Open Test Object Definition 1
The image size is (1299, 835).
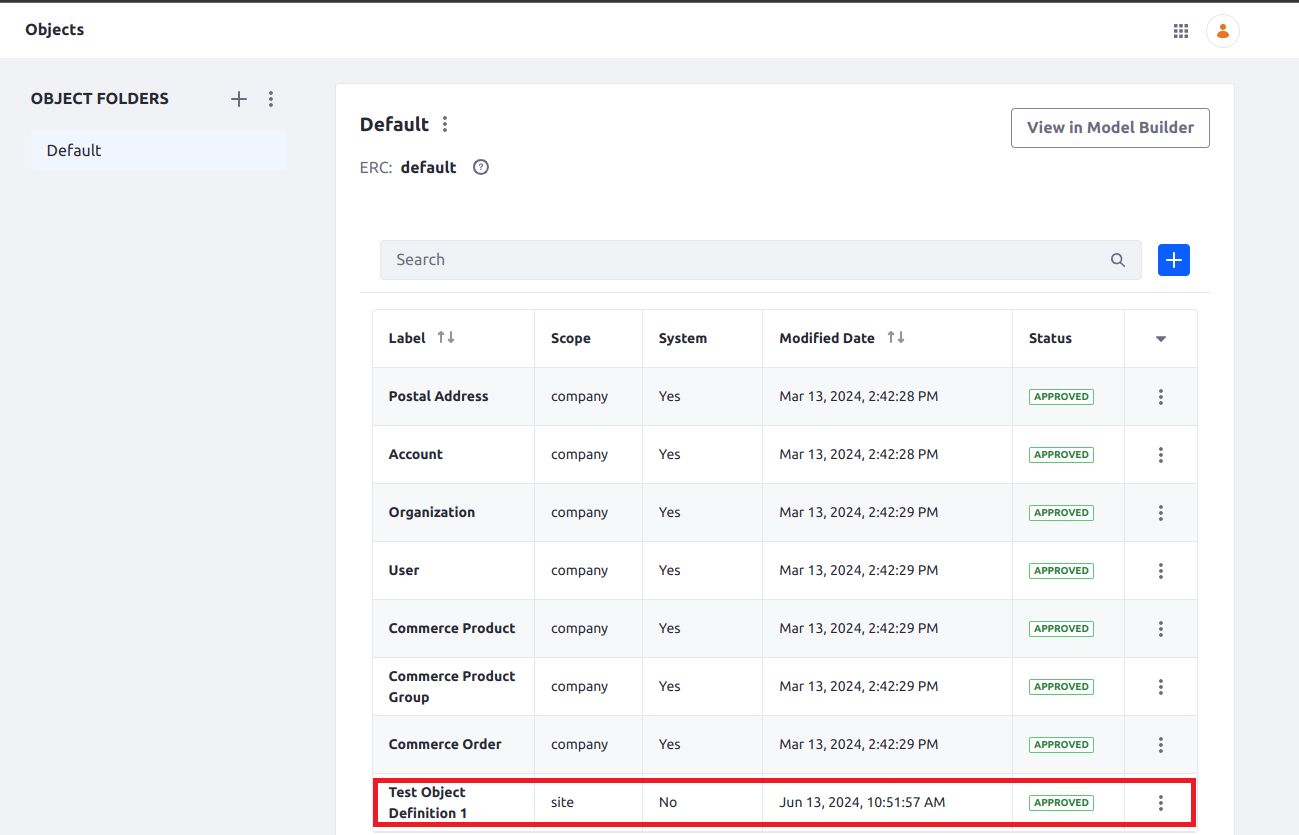[x=428, y=803]
